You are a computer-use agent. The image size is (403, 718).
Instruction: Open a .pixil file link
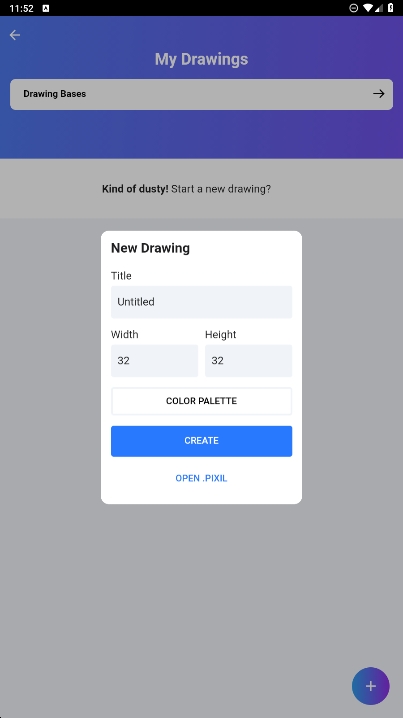202,478
